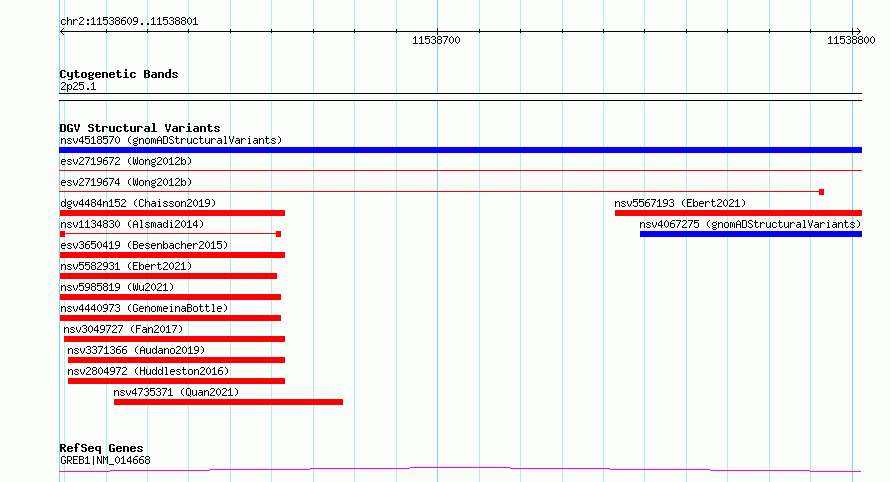This screenshot has width=890, height=482.
Task: Click the left arrow on the ruler
Action: pos(62,32)
